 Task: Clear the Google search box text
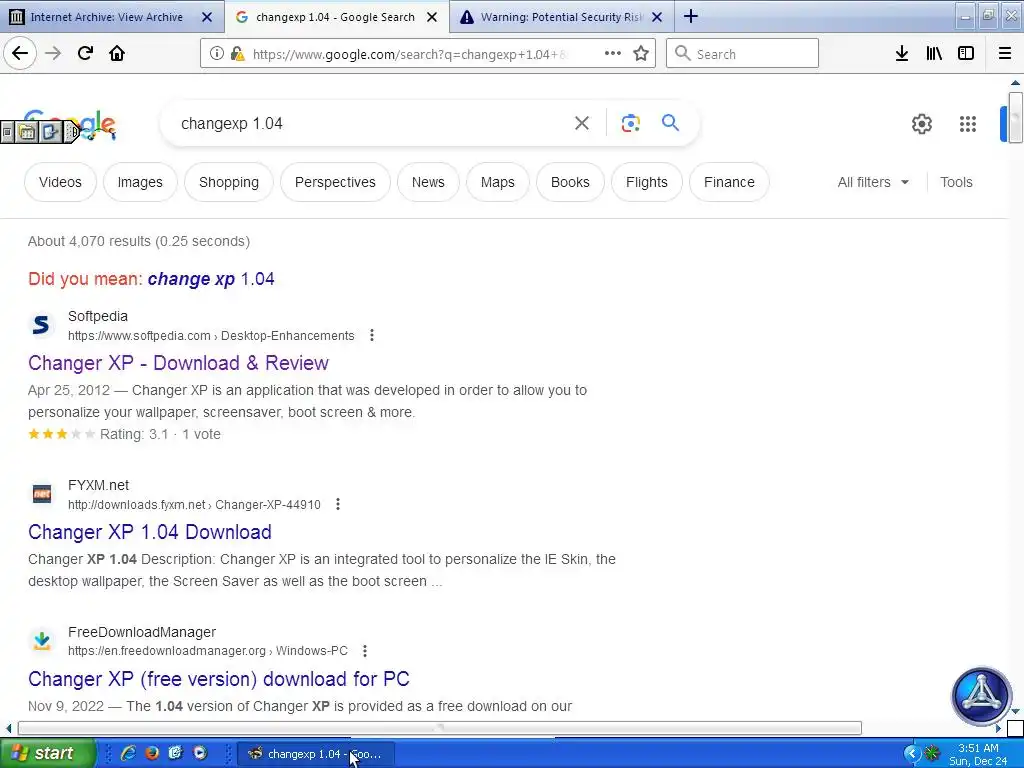tap(582, 123)
